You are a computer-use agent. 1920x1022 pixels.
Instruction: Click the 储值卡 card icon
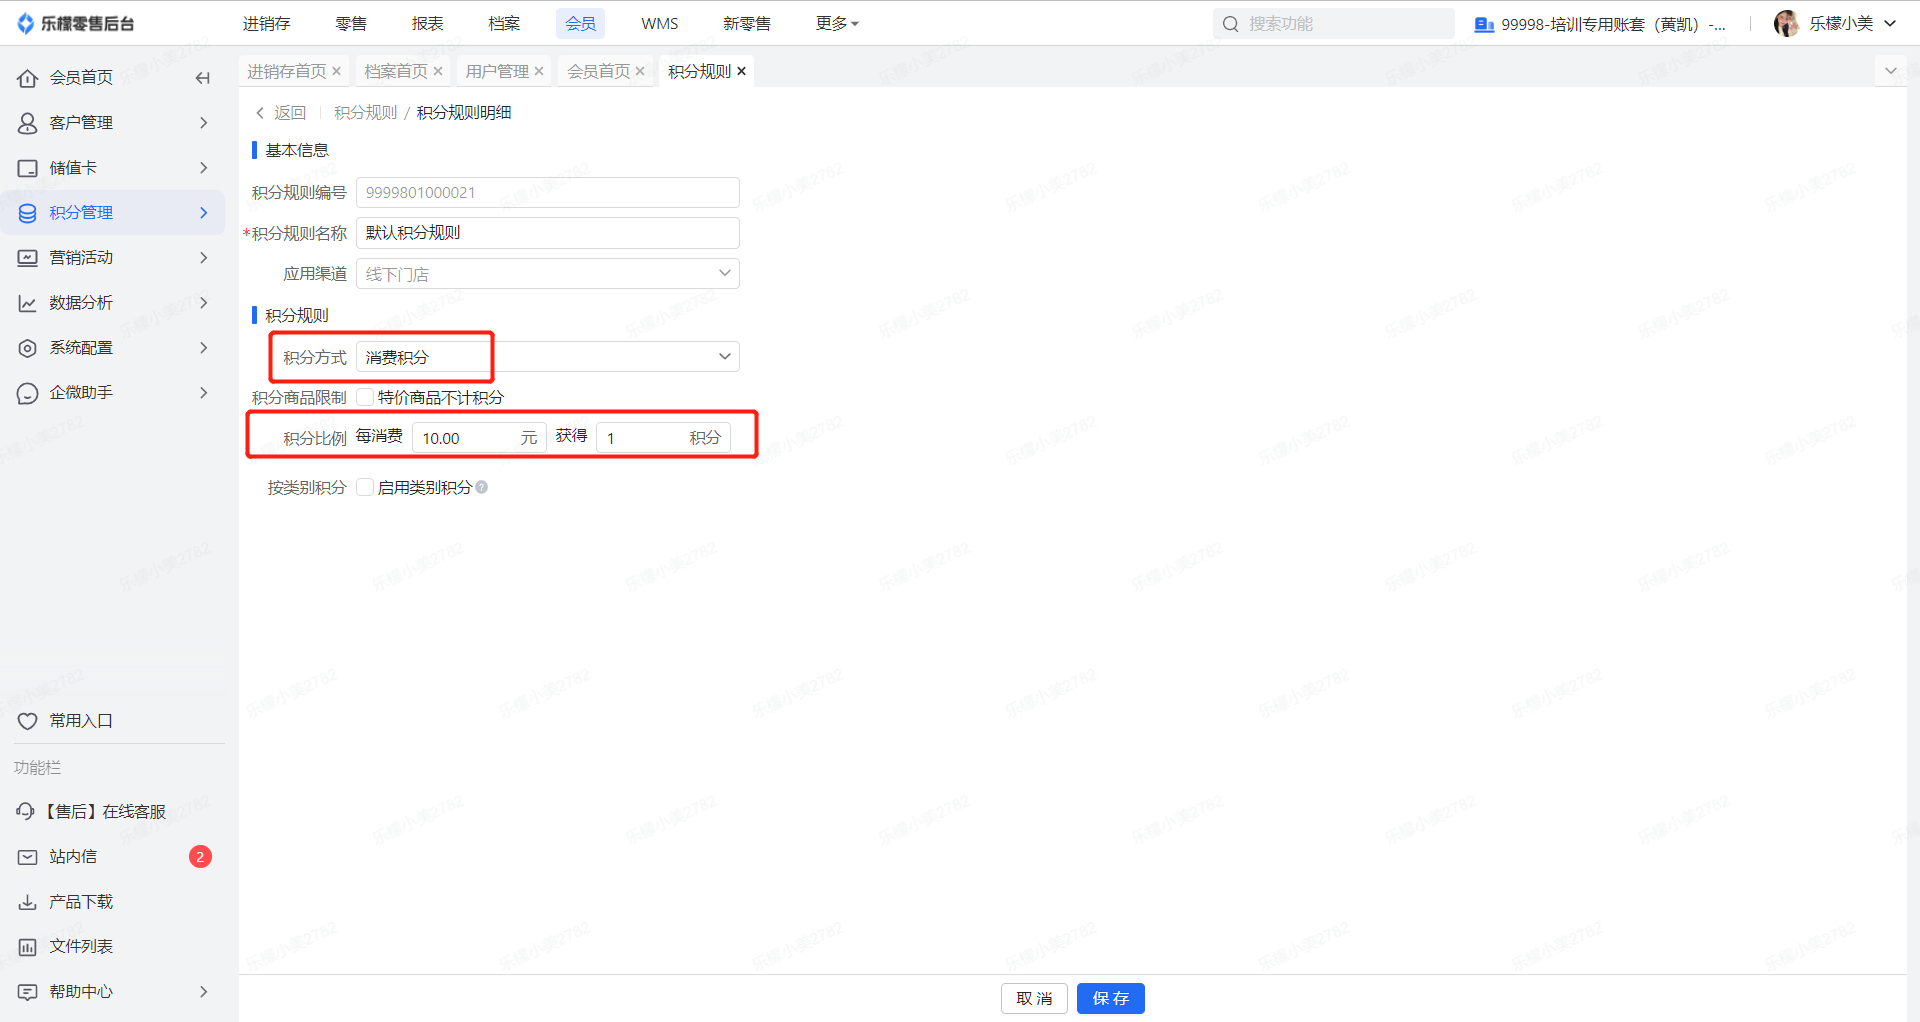[x=28, y=168]
